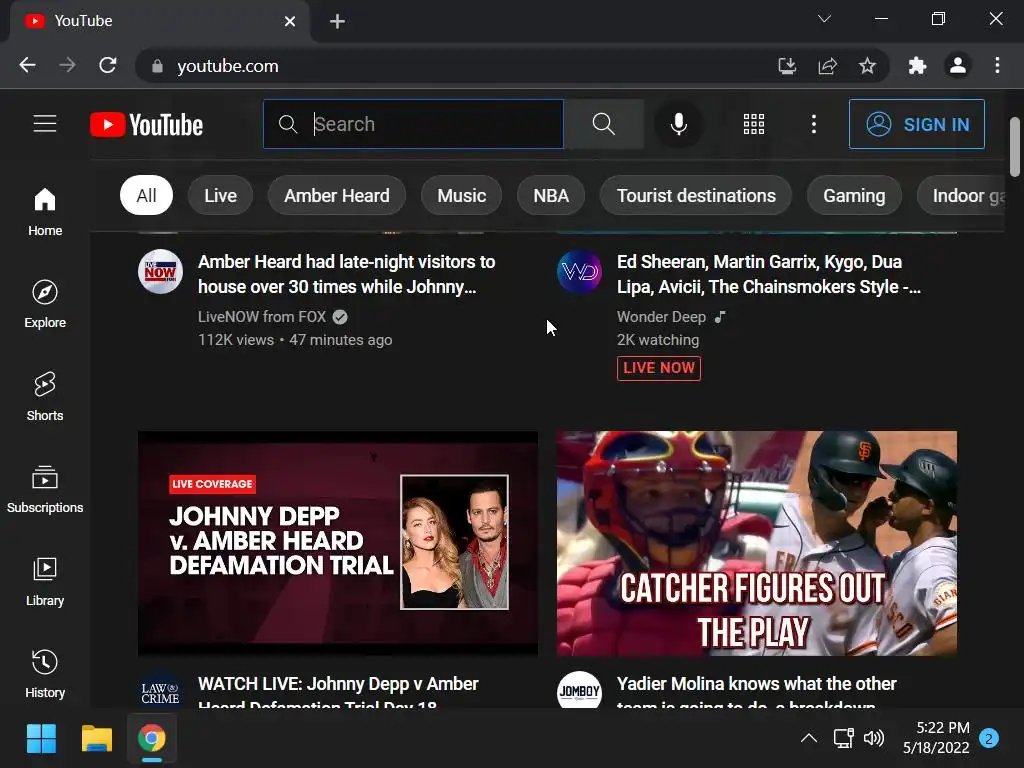The height and width of the screenshot is (768, 1024).
Task: Click the YouTube page vertical scrollbar
Action: coord(1014,147)
